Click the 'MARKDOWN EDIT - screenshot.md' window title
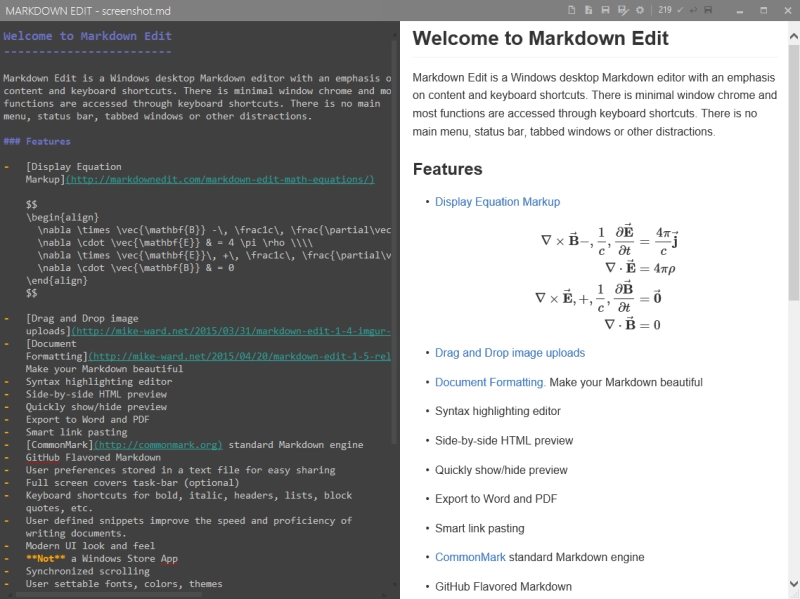This screenshot has width=800, height=599. [88, 11]
